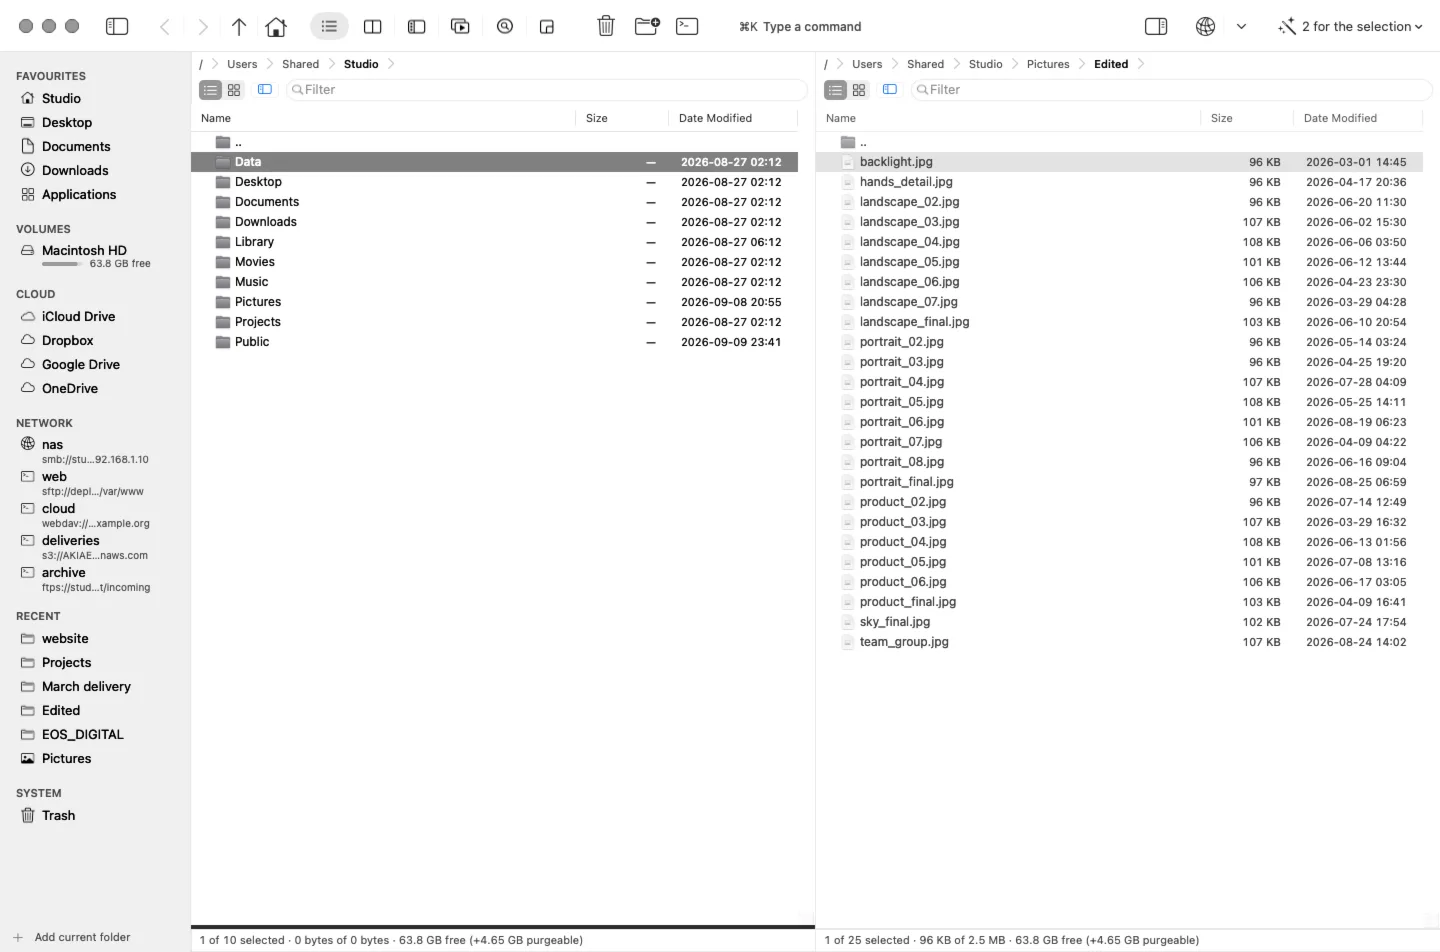Open Terminal from the toolbar
The height and width of the screenshot is (952, 1440).
[687, 26]
